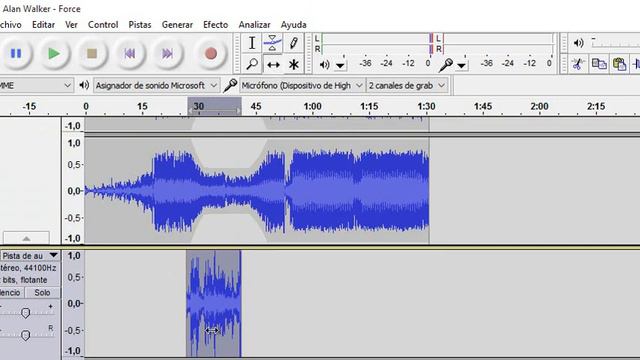Screen dimensions: 640x360
Task: Open the Micrófono input device dropdown
Action: (x=302, y=85)
